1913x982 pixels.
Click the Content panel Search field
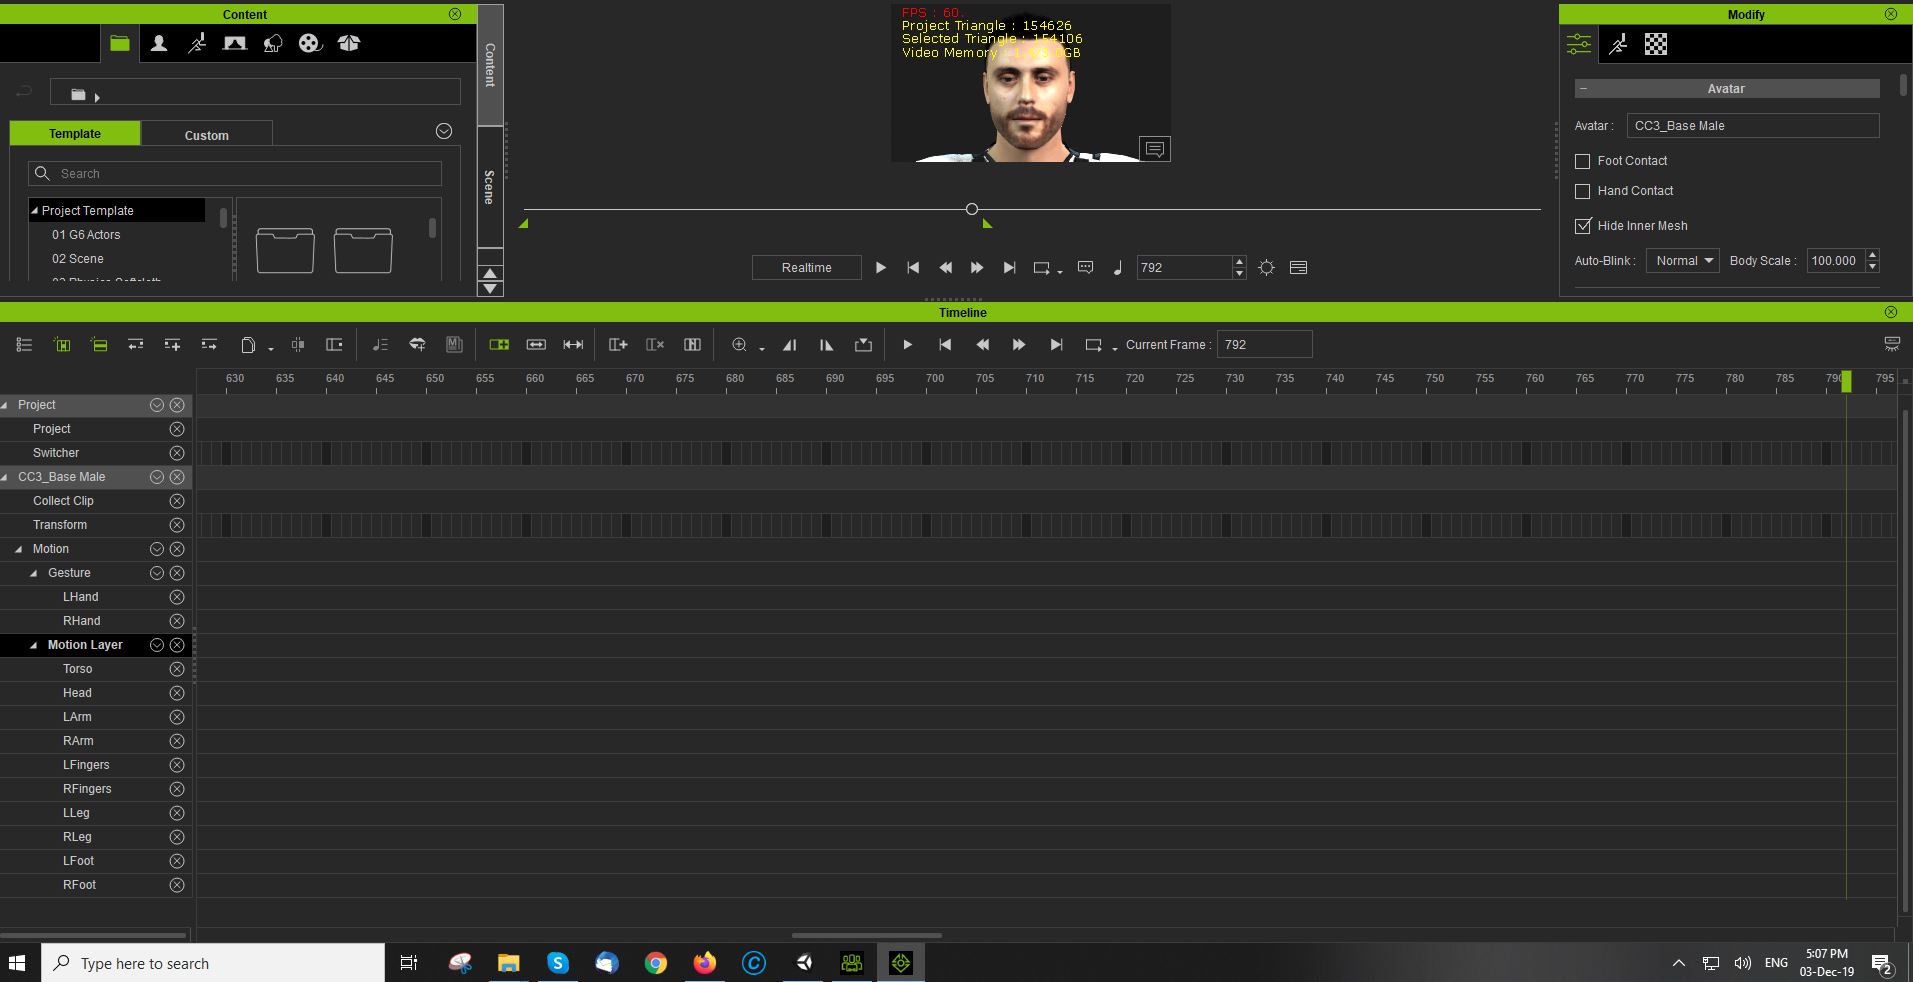(235, 174)
